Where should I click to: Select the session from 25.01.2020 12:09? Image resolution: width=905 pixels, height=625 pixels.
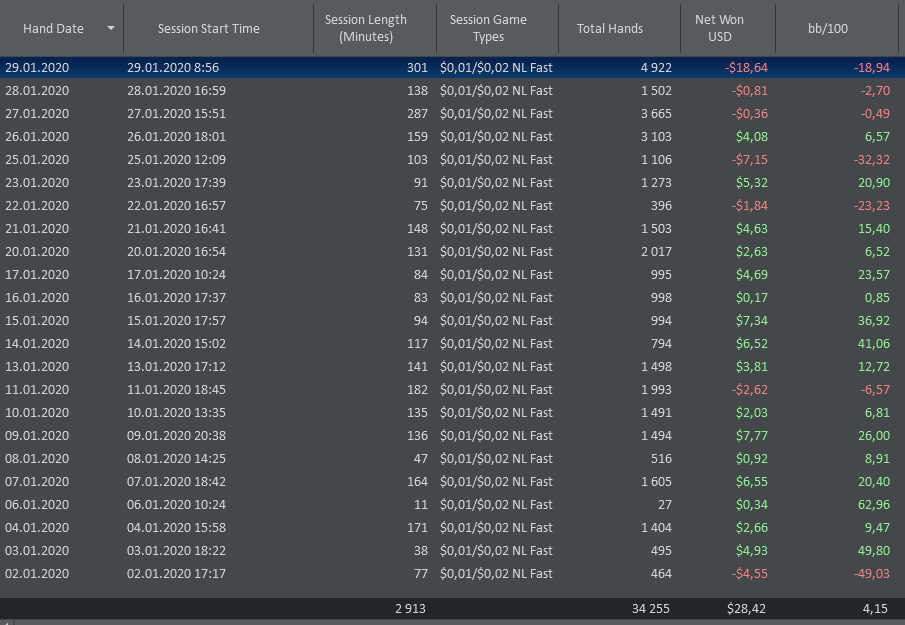point(452,159)
